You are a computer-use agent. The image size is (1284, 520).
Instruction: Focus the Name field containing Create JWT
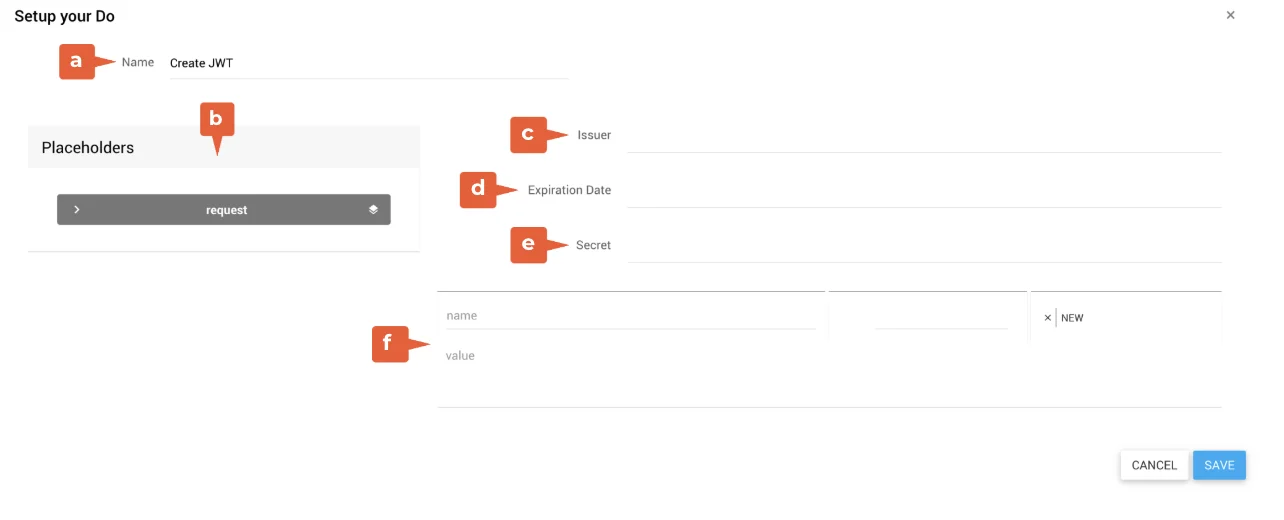pyautogui.click(x=368, y=63)
